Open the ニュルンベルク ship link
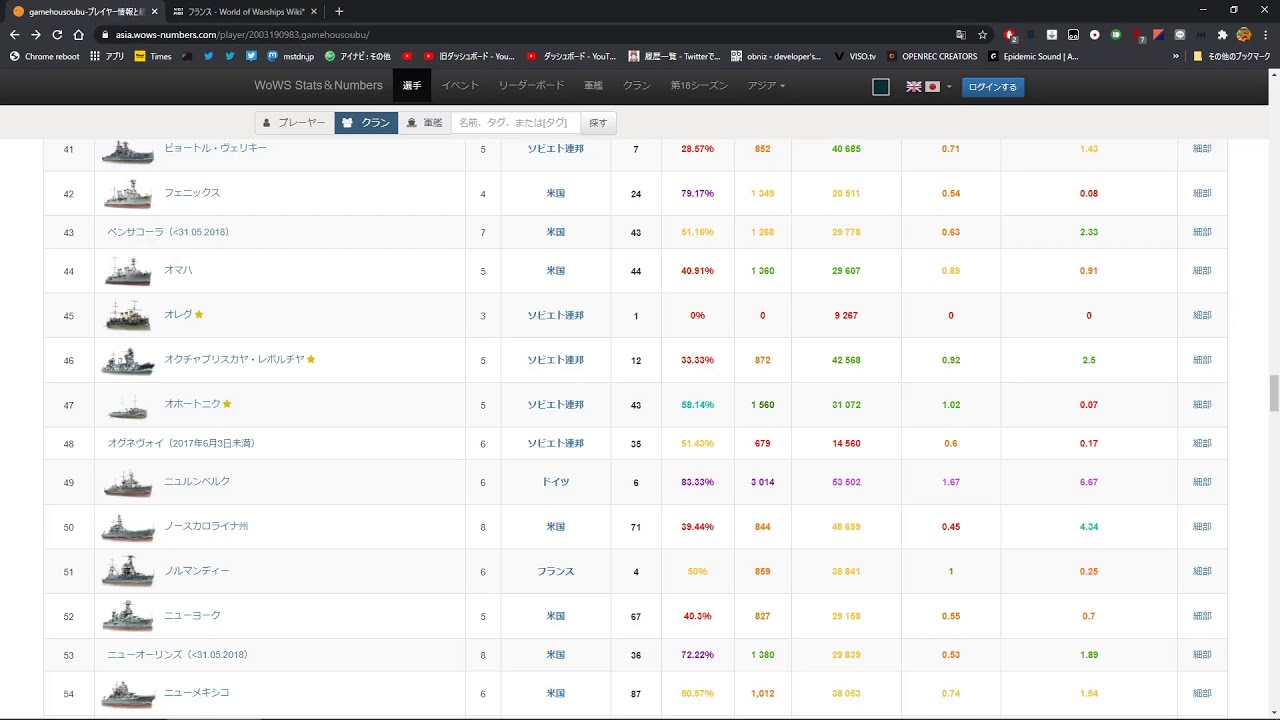The height and width of the screenshot is (720, 1280). [x=197, y=482]
